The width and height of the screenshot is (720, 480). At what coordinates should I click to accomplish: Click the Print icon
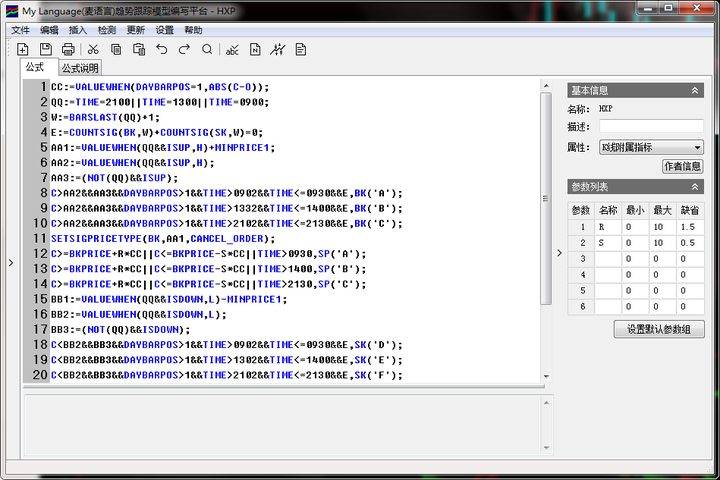pos(68,49)
